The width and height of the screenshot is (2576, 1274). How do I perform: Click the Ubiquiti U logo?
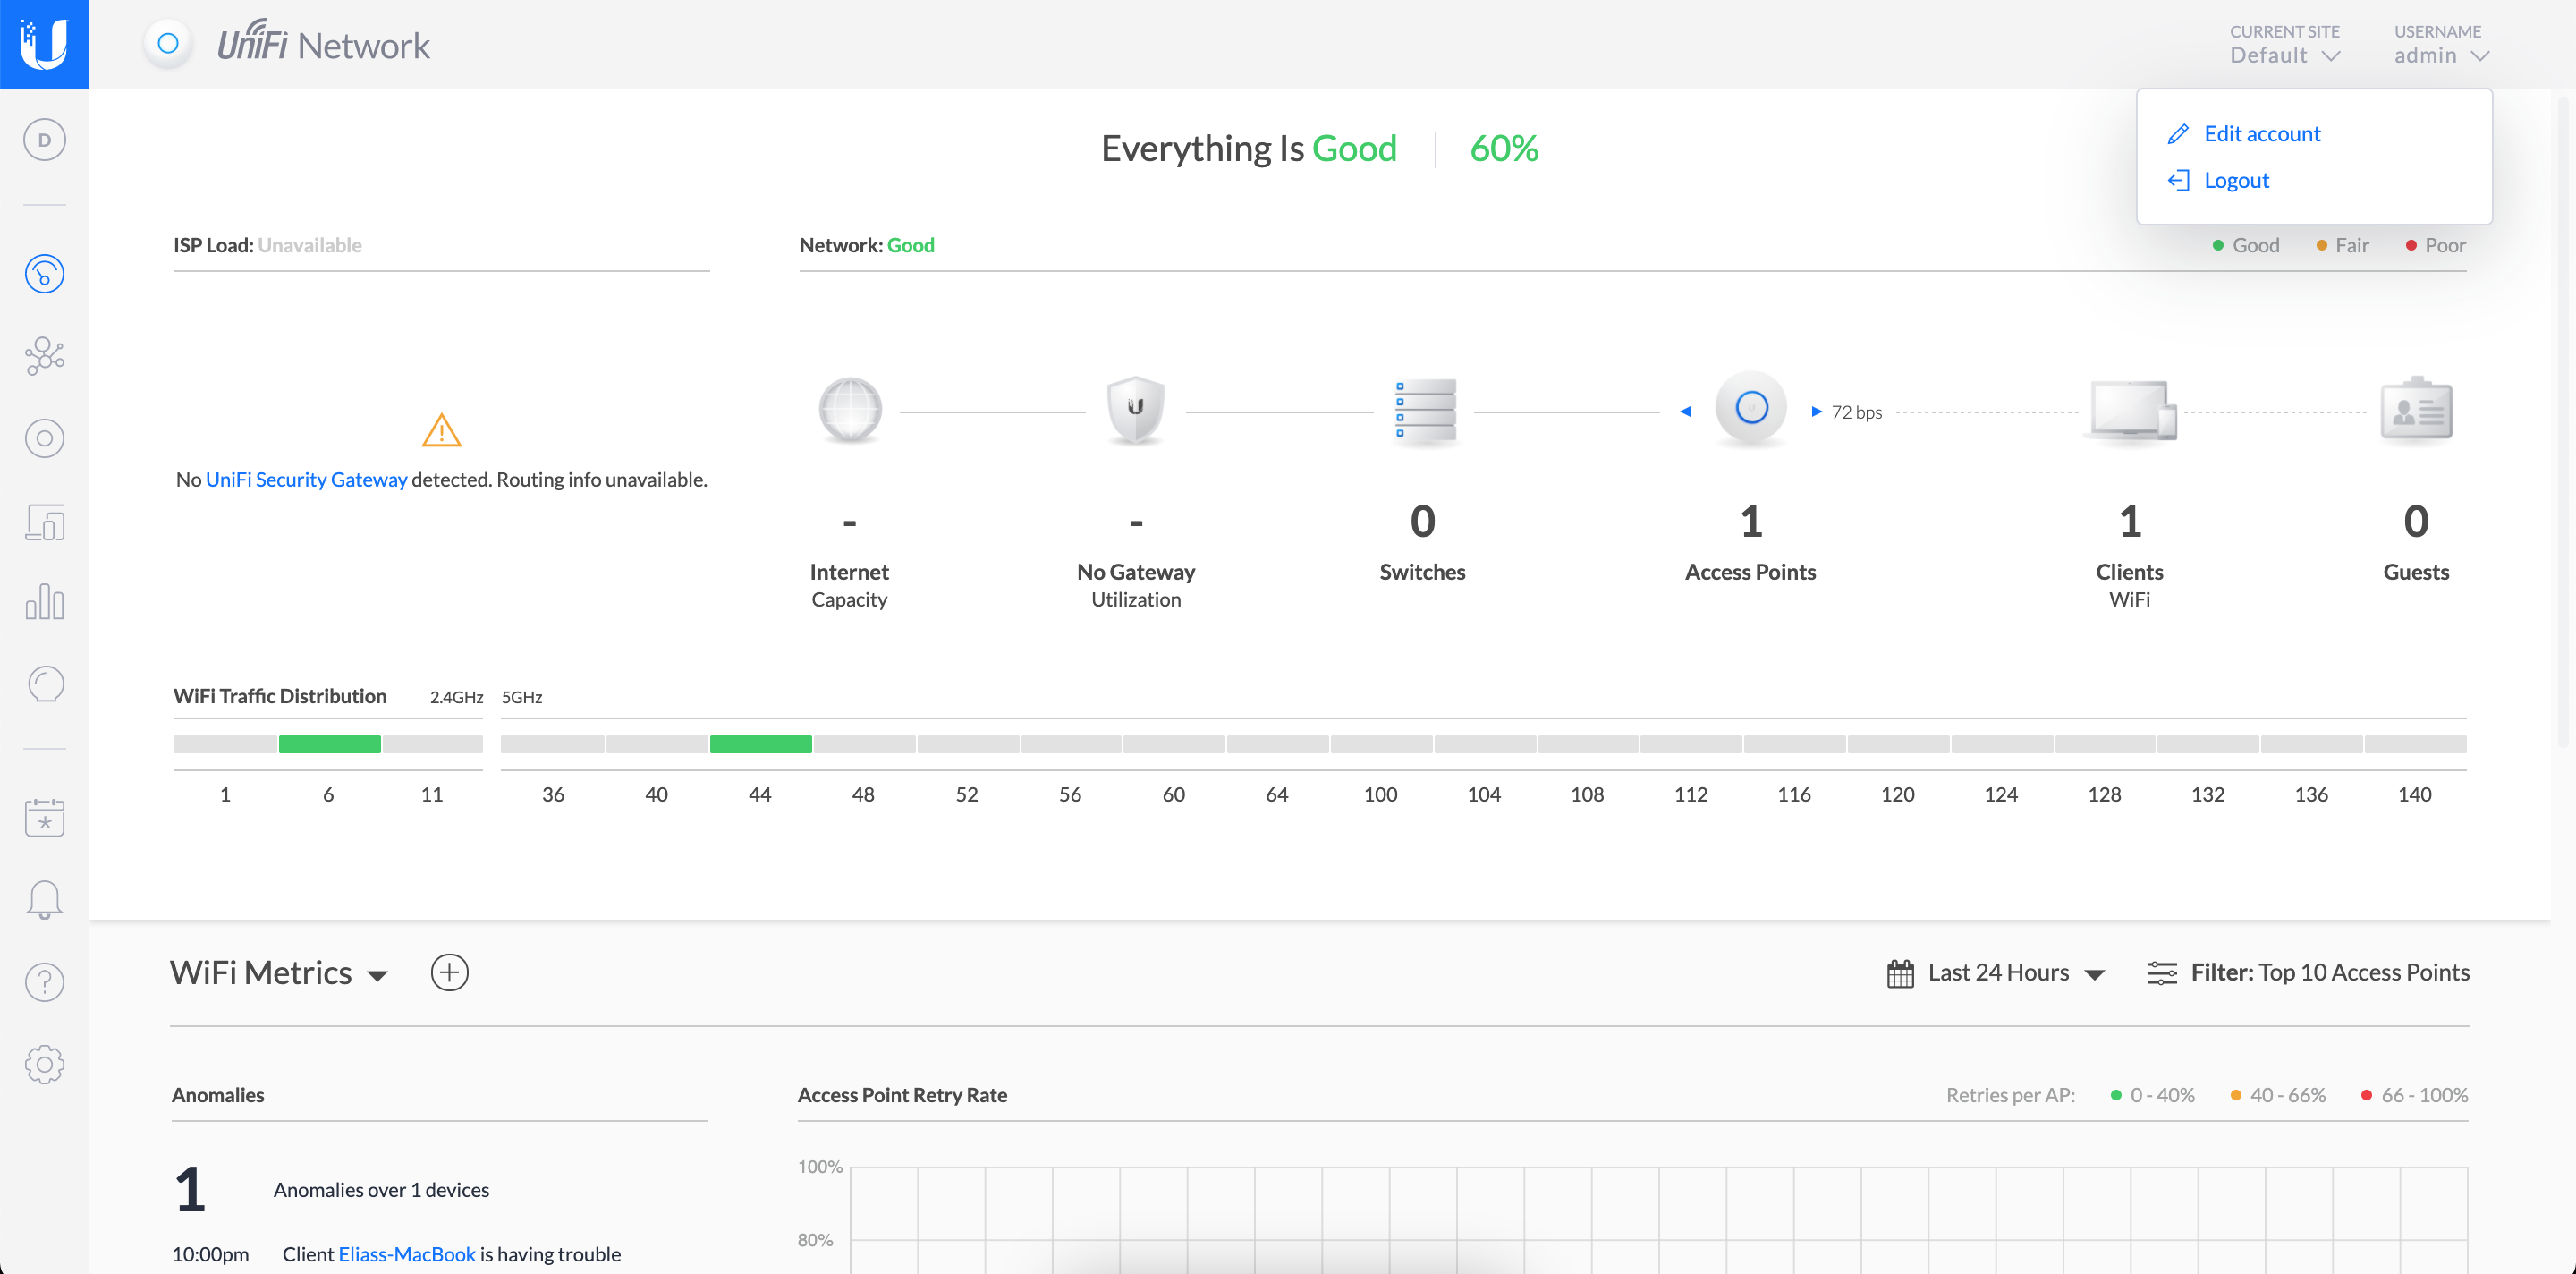tap(44, 44)
